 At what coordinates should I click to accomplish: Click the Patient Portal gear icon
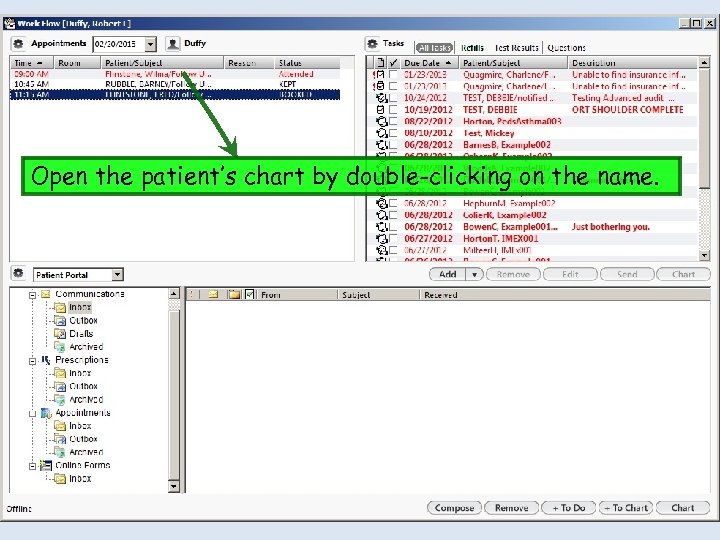pyautogui.click(x=18, y=274)
